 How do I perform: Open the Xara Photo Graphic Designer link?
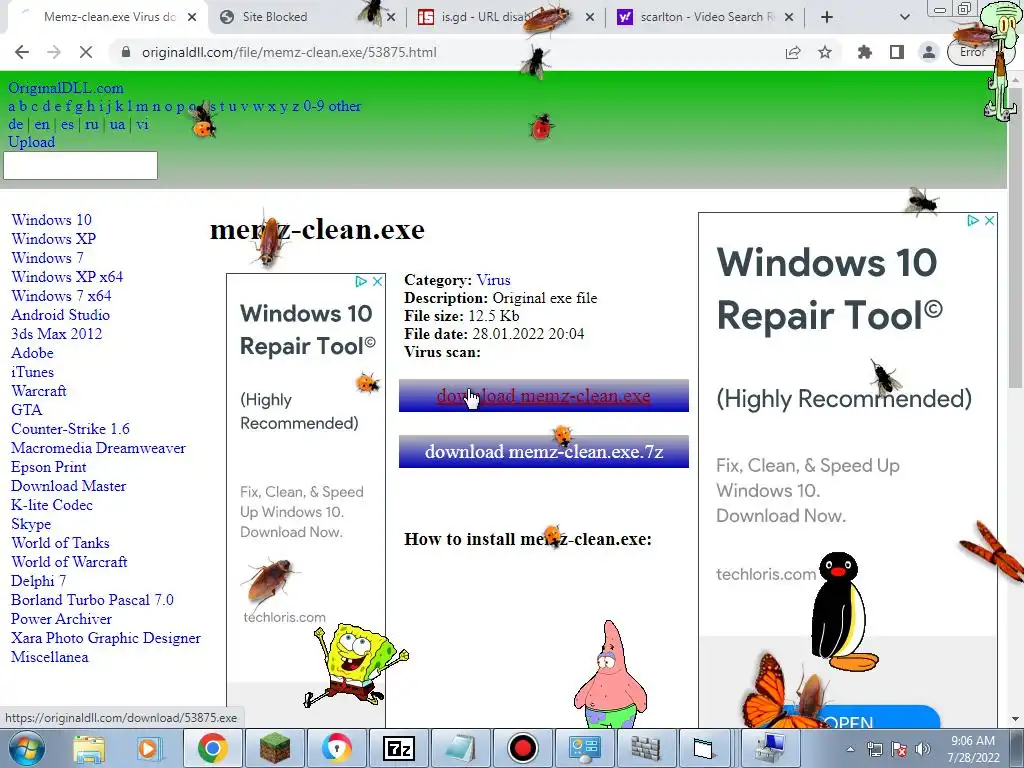[106, 638]
